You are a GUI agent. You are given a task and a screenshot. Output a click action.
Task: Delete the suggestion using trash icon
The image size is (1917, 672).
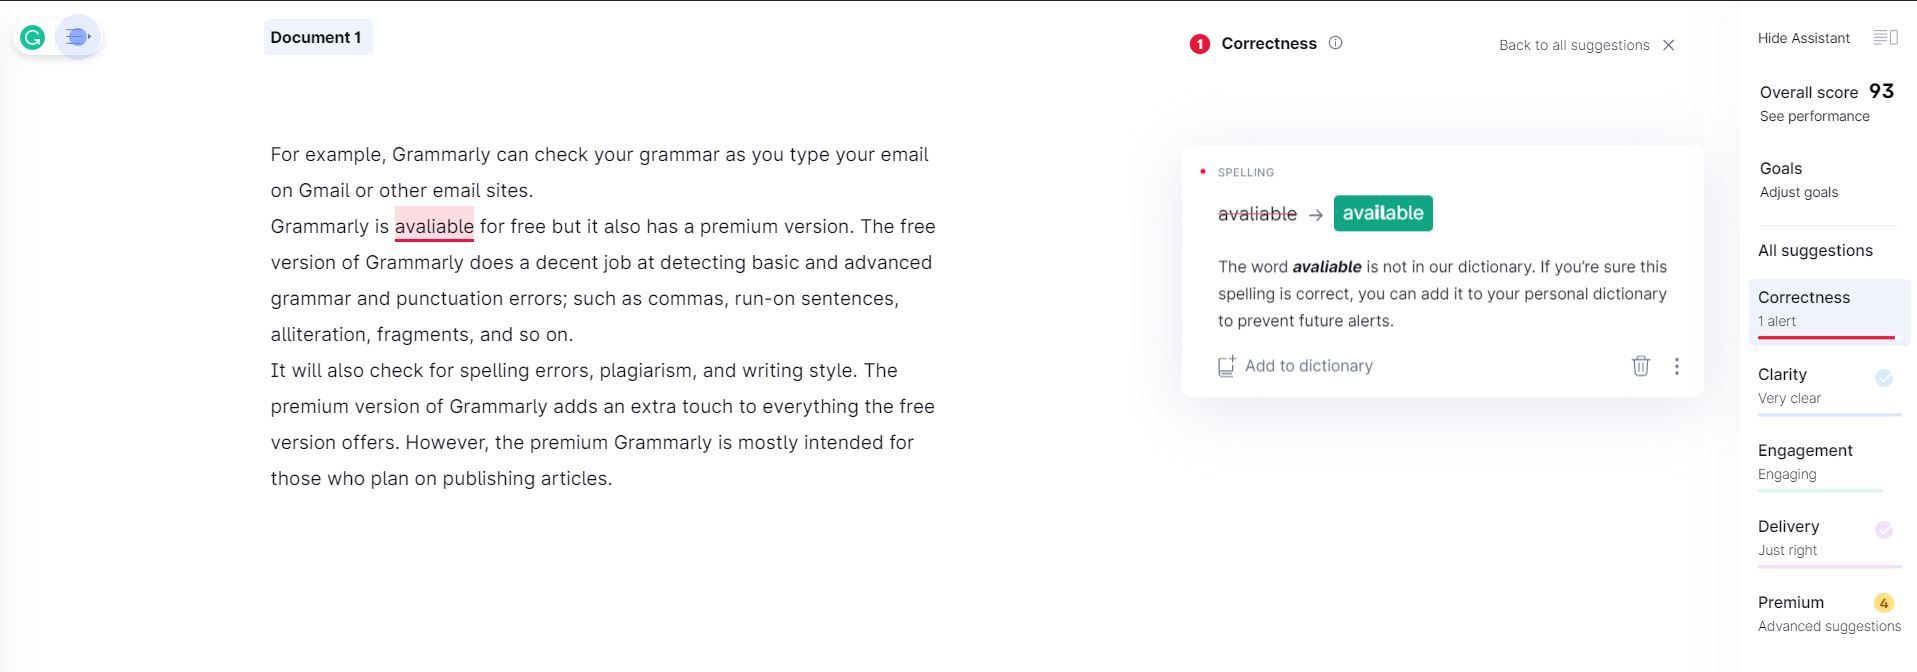pyautogui.click(x=1640, y=366)
